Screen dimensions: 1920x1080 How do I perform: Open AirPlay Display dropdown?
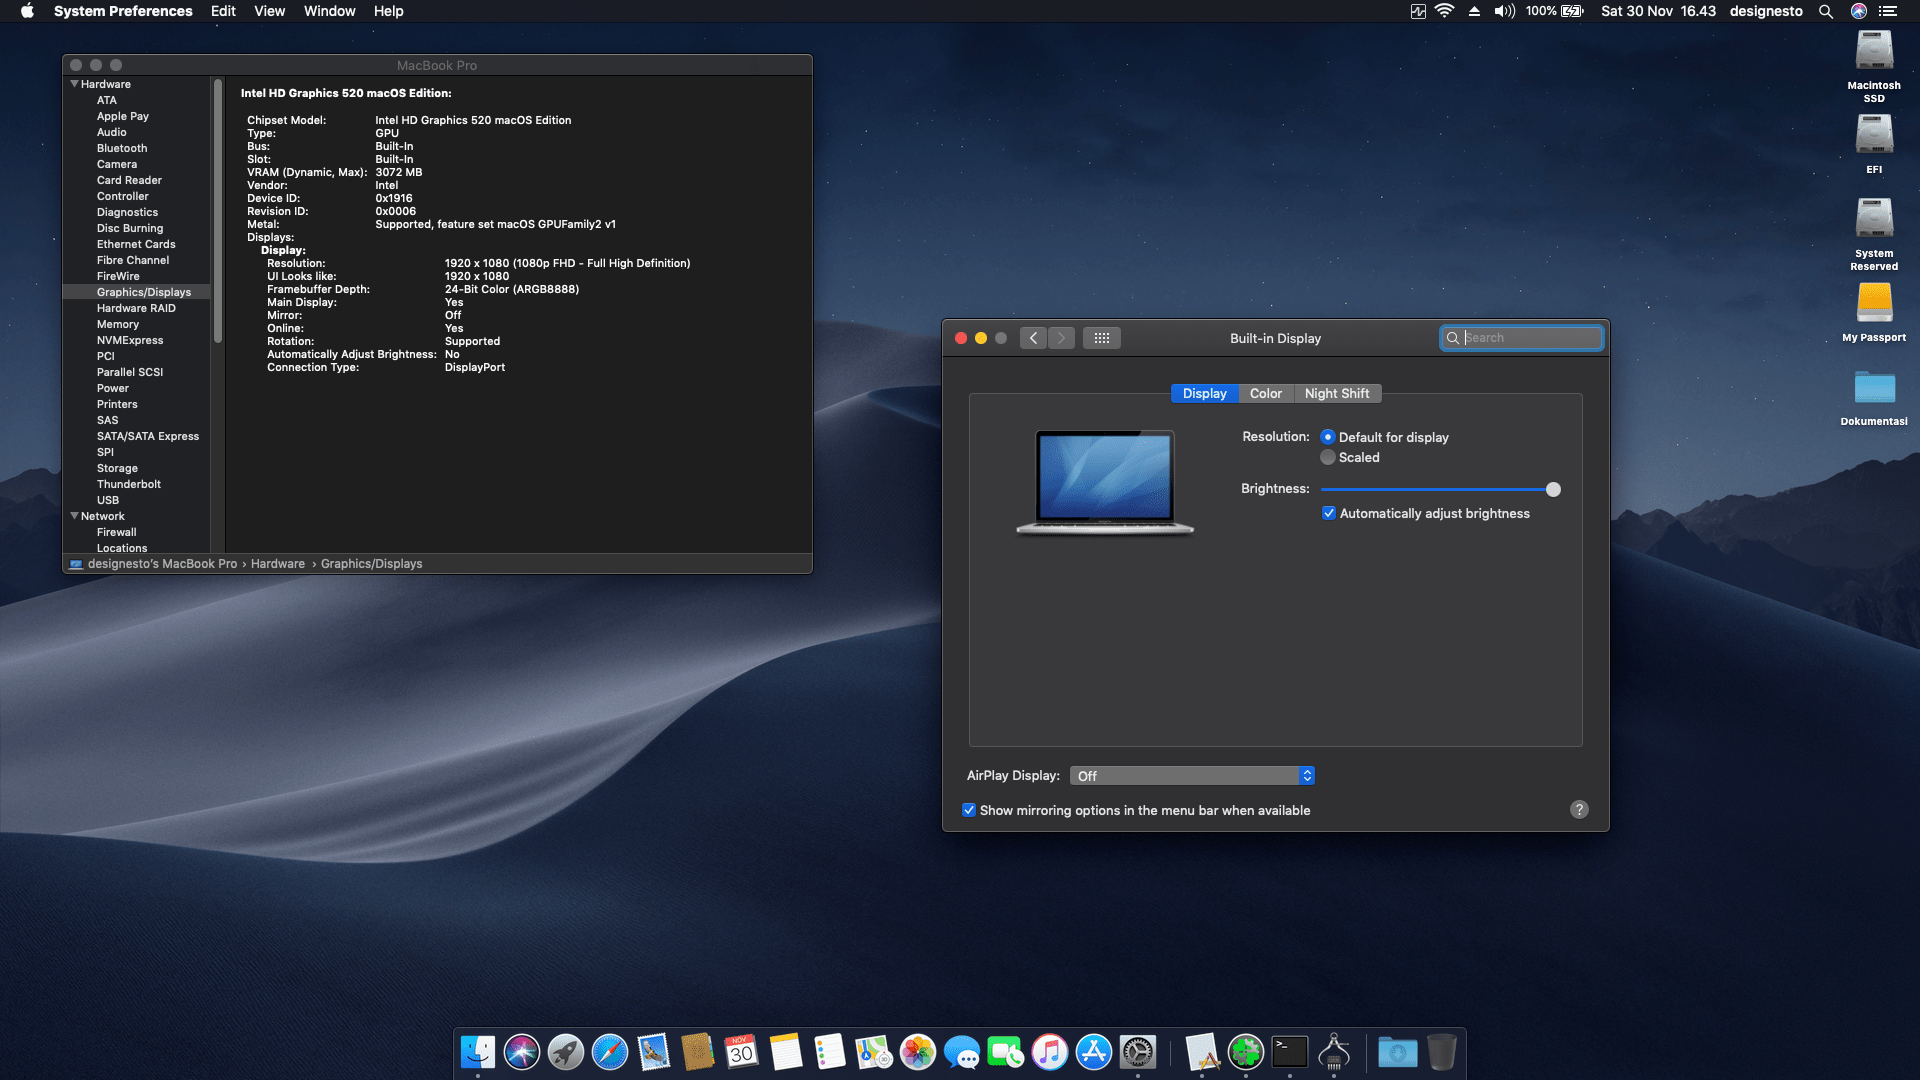tap(1192, 776)
